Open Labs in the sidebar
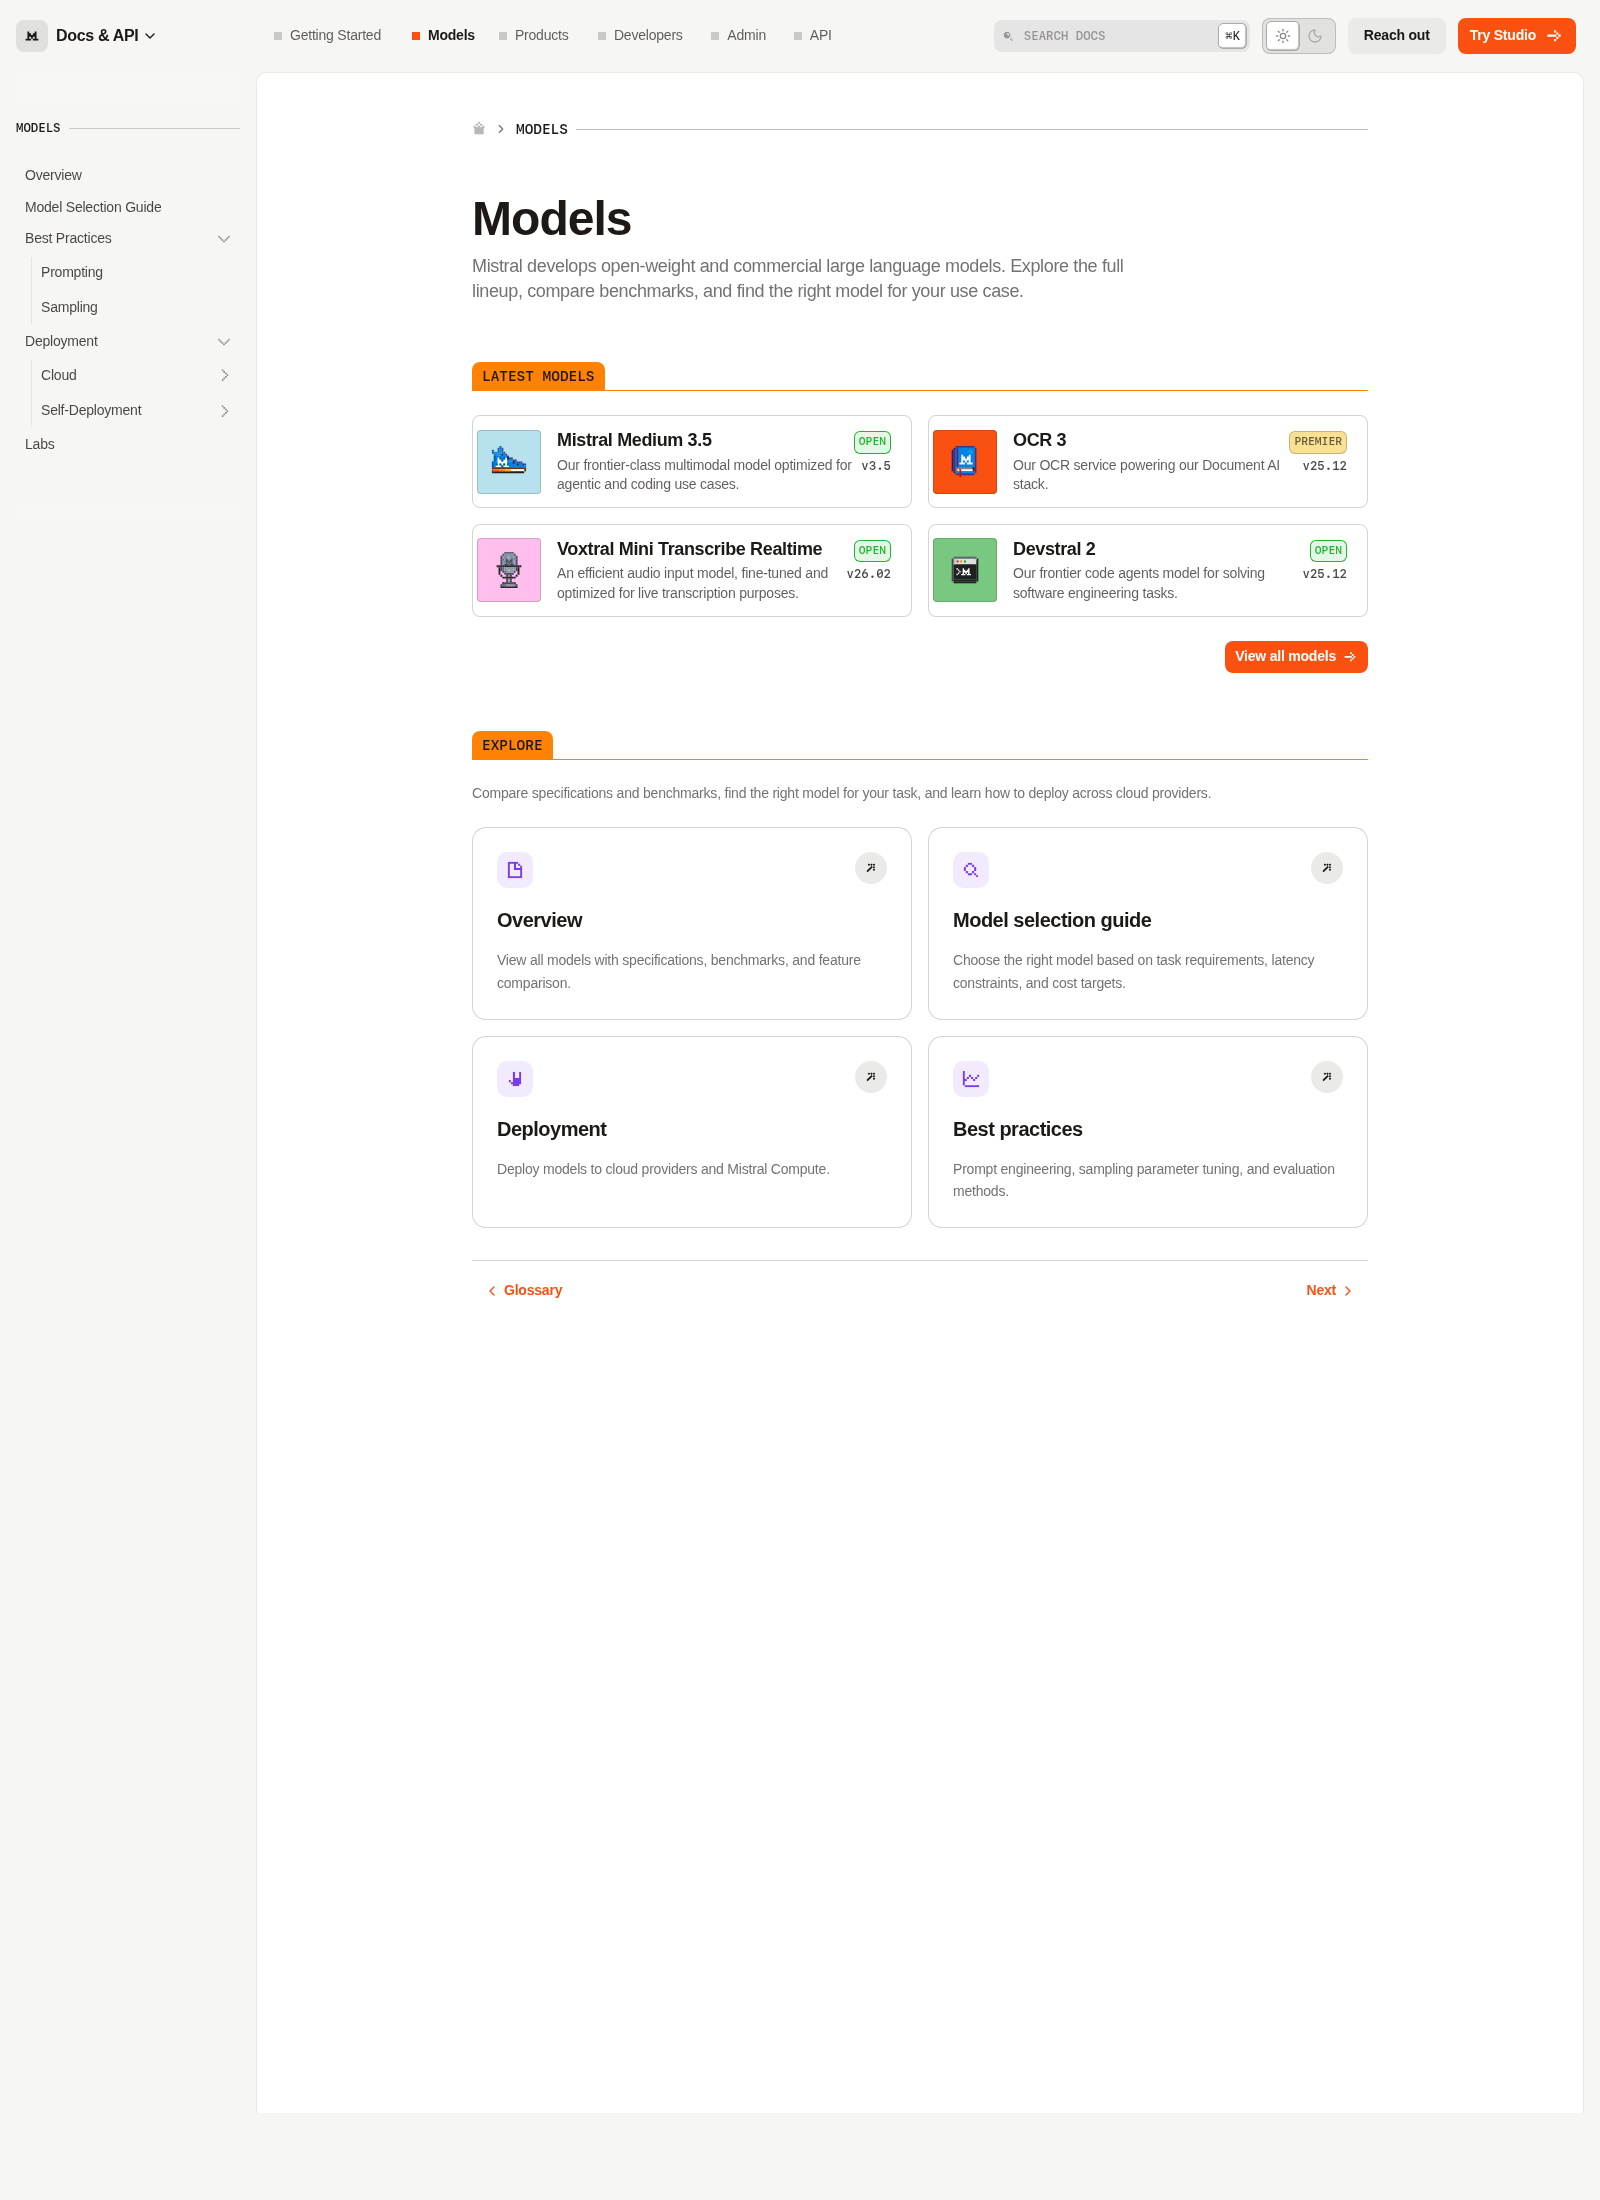This screenshot has height=2200, width=1600. pyautogui.click(x=40, y=444)
